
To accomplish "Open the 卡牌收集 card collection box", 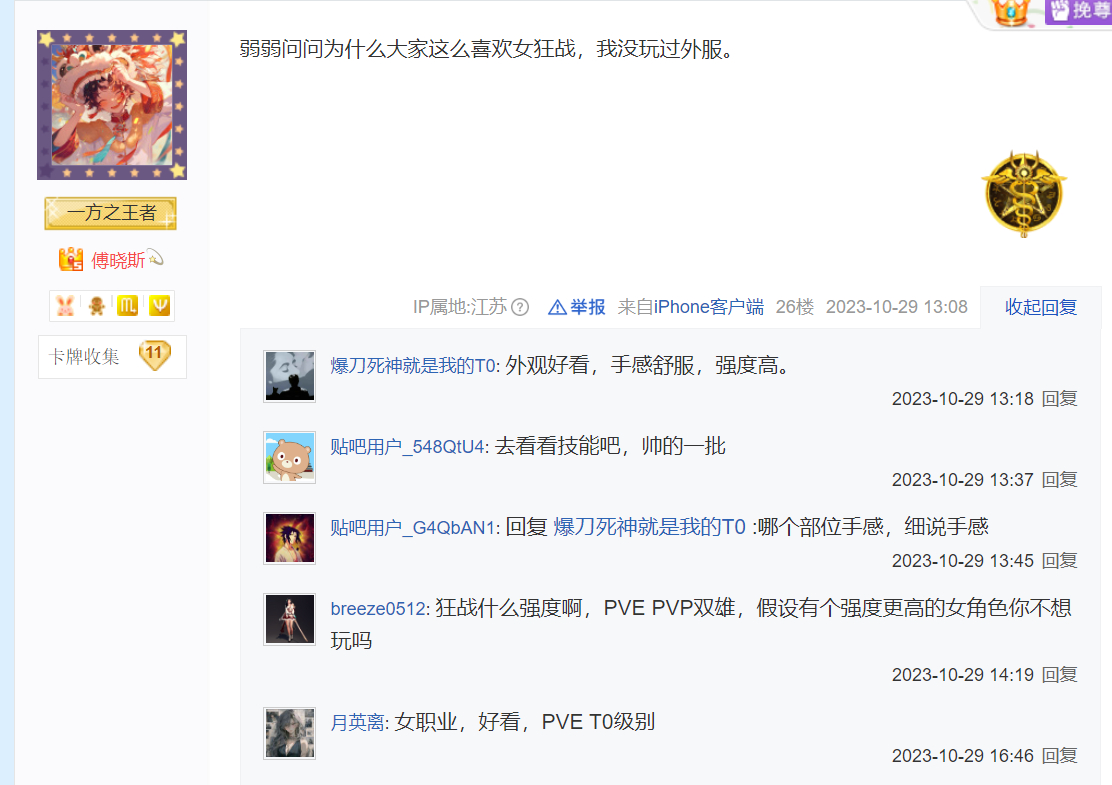I will (x=112, y=357).
